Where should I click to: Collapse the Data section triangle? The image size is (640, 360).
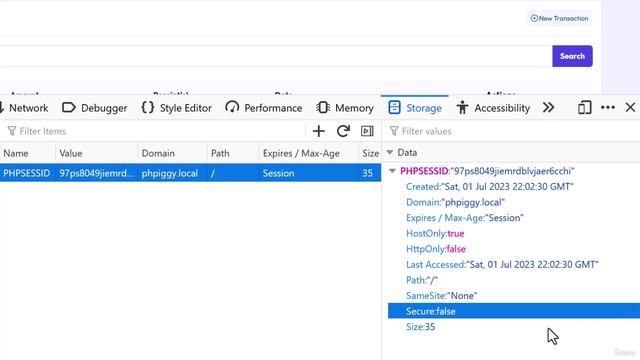[390, 152]
